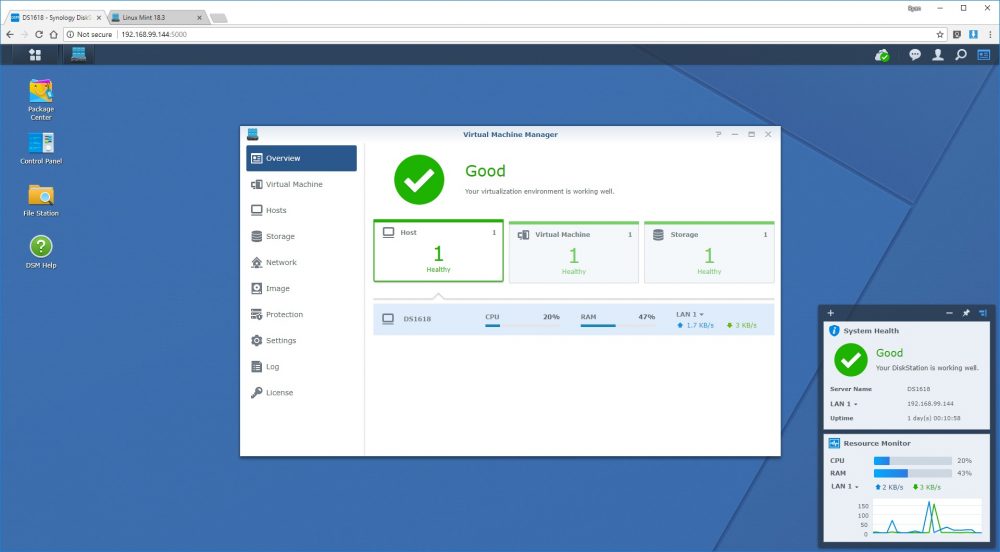
Task: Expand LAN 1 dropdown in Resource Monitor widget
Action: coord(844,486)
